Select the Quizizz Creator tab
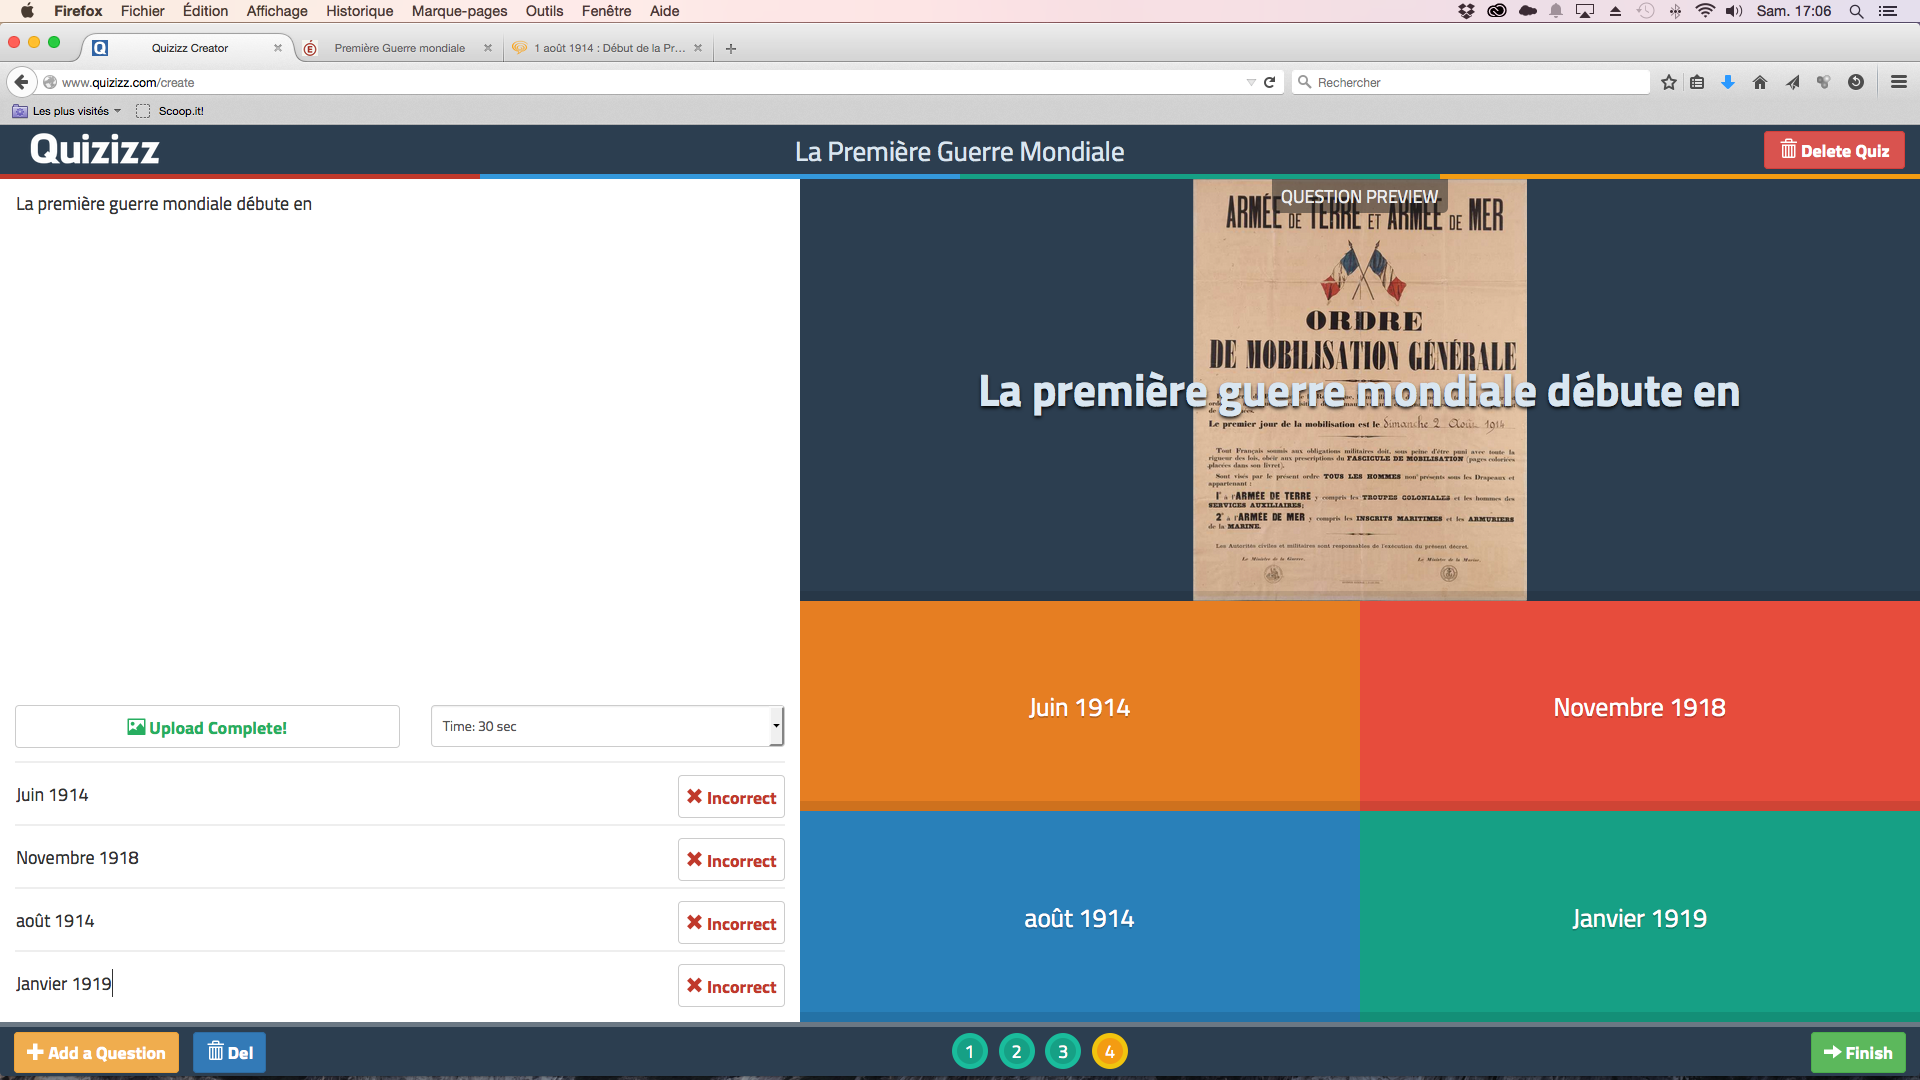1920x1080 pixels. coord(189,48)
